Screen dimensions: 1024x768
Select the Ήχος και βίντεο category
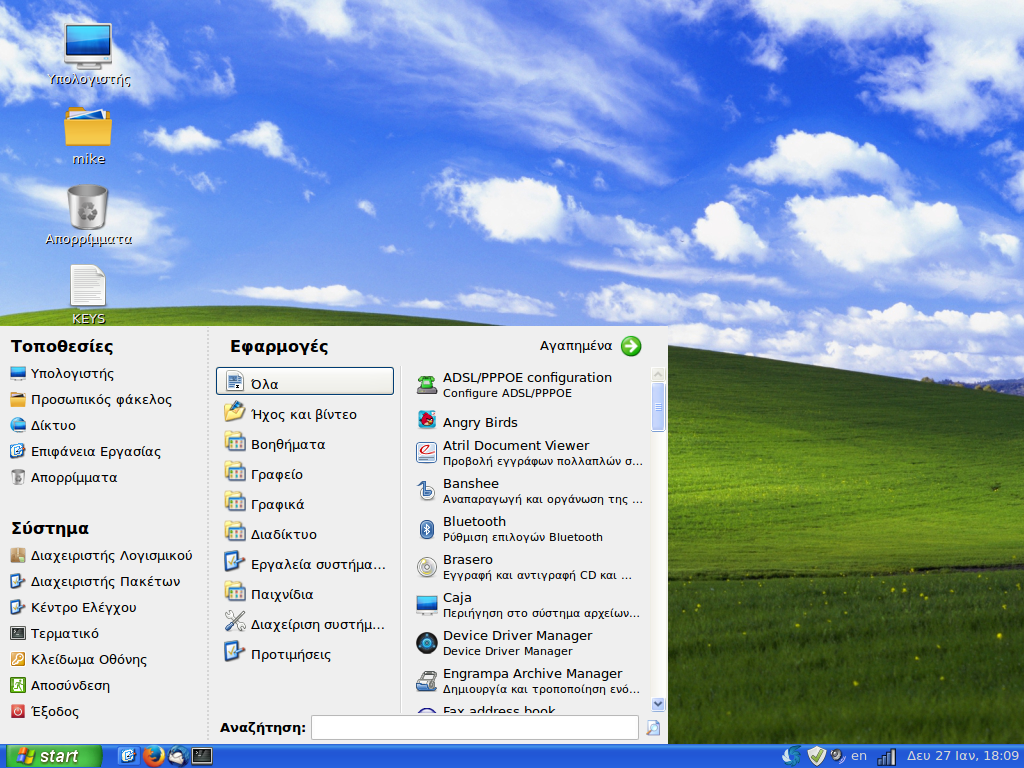305,414
